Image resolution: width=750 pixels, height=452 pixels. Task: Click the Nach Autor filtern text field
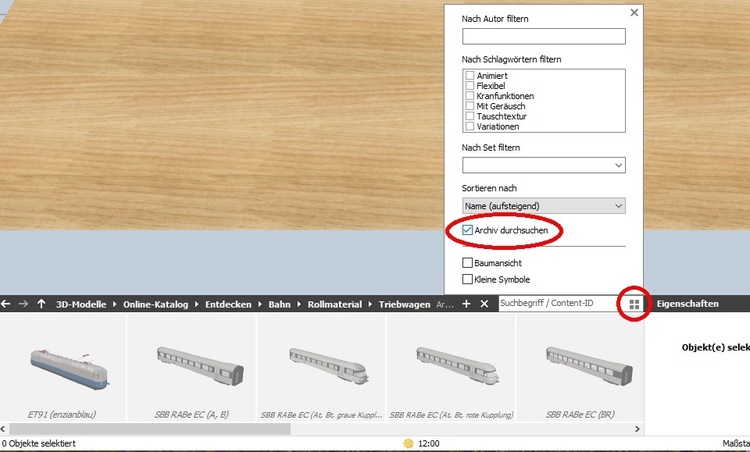click(544, 36)
